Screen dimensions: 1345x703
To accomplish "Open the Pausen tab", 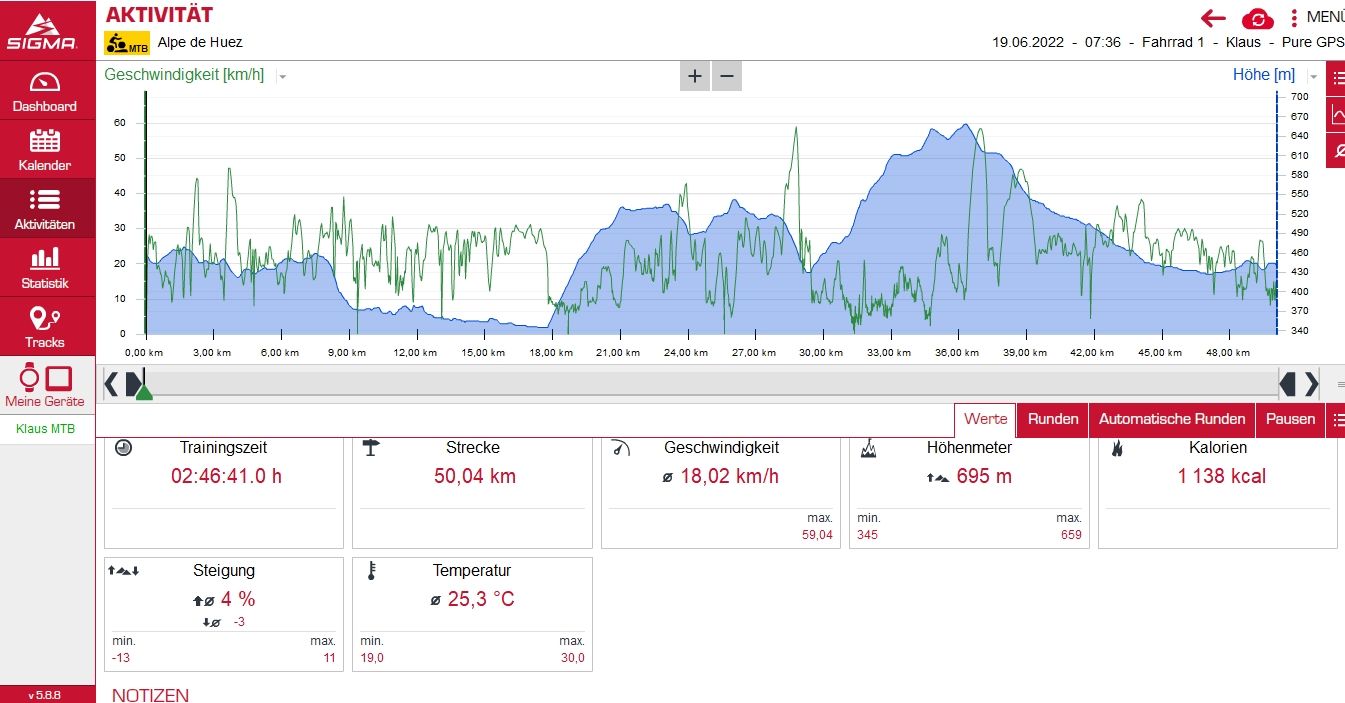I will coord(1290,419).
